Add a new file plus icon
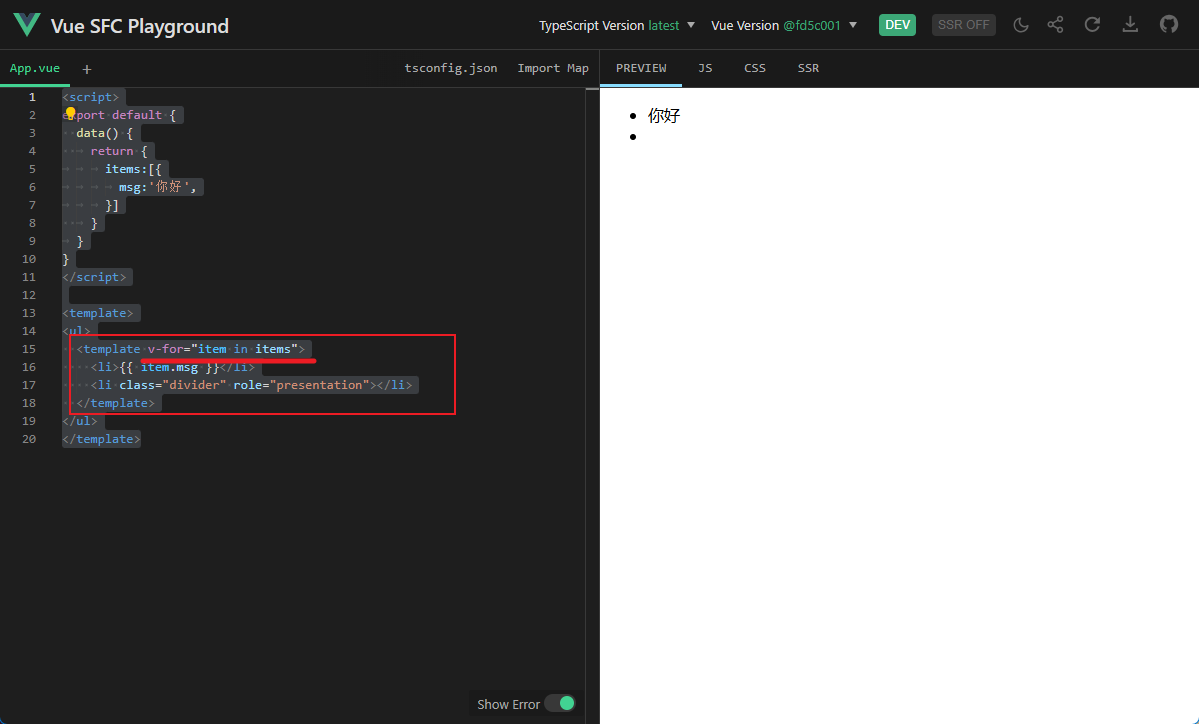The image size is (1199, 724). click(86, 69)
